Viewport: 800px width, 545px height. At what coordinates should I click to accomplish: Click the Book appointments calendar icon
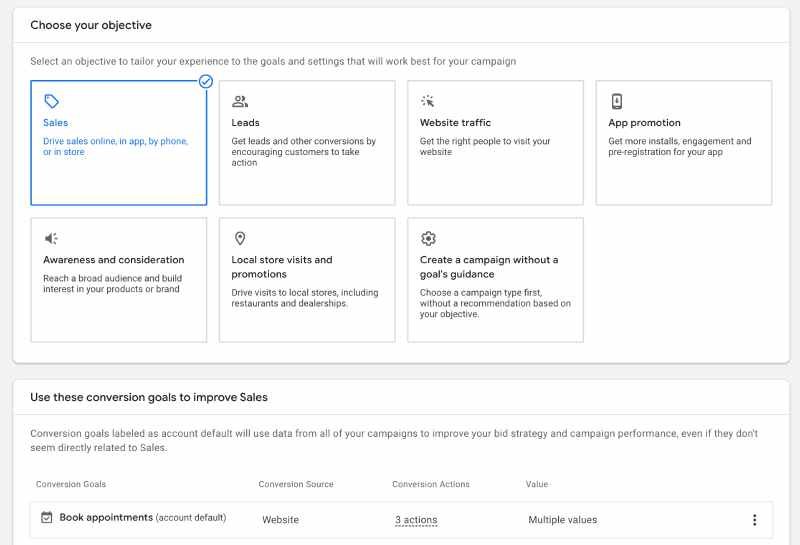(x=46, y=518)
